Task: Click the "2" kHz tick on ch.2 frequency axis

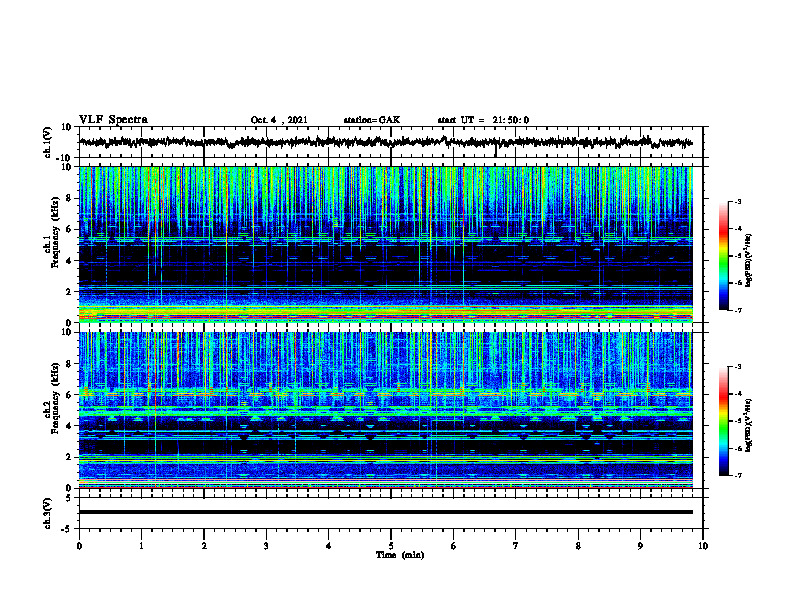Action: (70, 457)
